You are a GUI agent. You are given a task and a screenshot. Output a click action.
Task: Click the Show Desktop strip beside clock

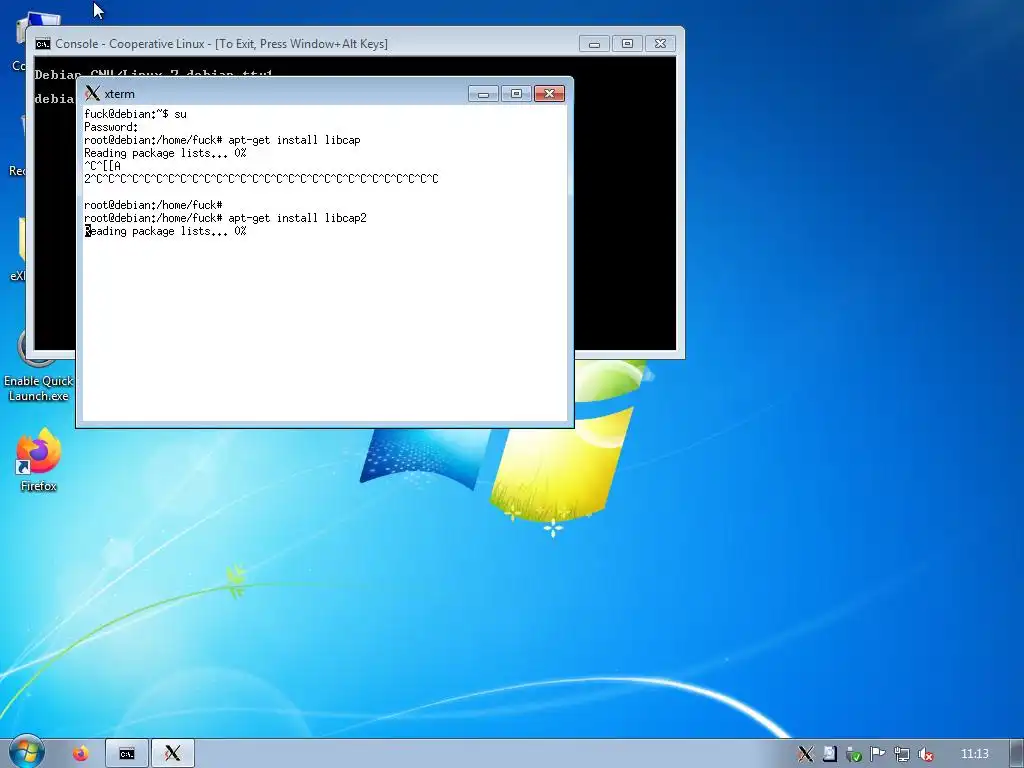point(1018,754)
